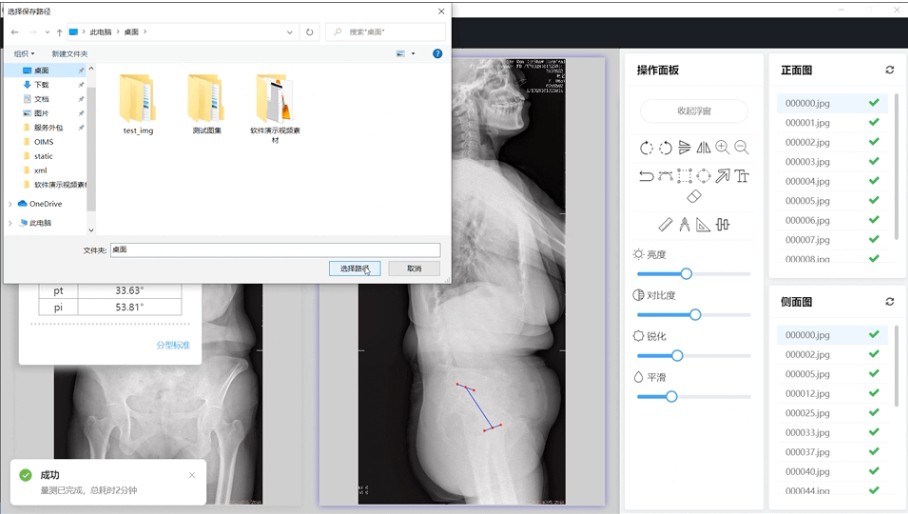The width and height of the screenshot is (908, 514).
Task: Click the 取消 button
Action: [414, 269]
